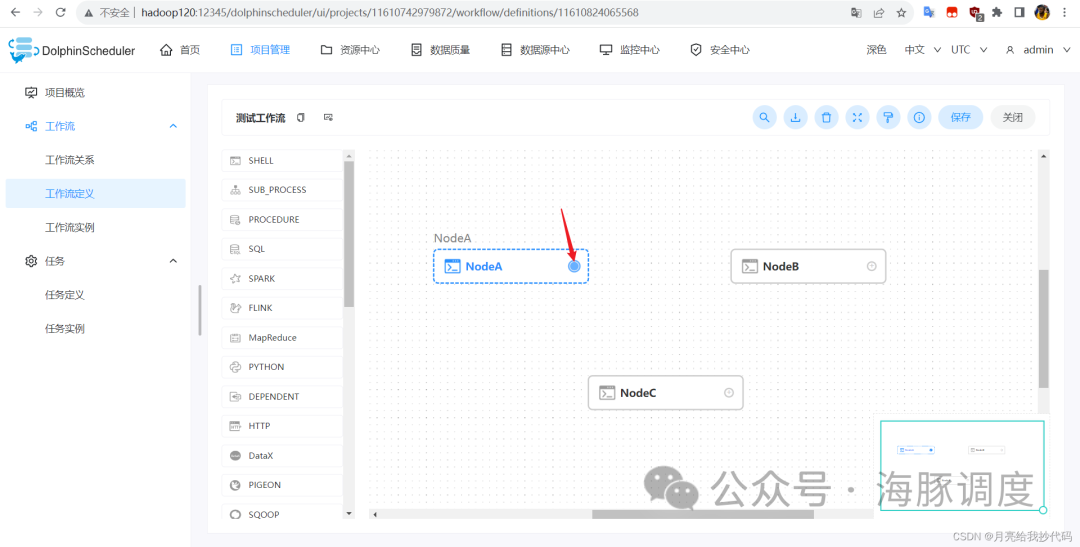Open 安全中心 in the top menu
1080x547 pixels.
coord(720,50)
